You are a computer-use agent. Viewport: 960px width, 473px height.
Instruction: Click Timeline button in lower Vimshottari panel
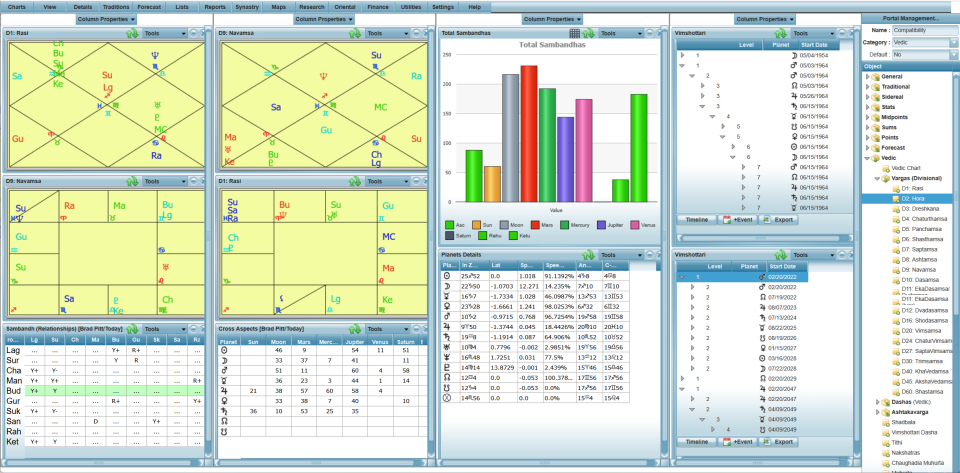point(696,442)
